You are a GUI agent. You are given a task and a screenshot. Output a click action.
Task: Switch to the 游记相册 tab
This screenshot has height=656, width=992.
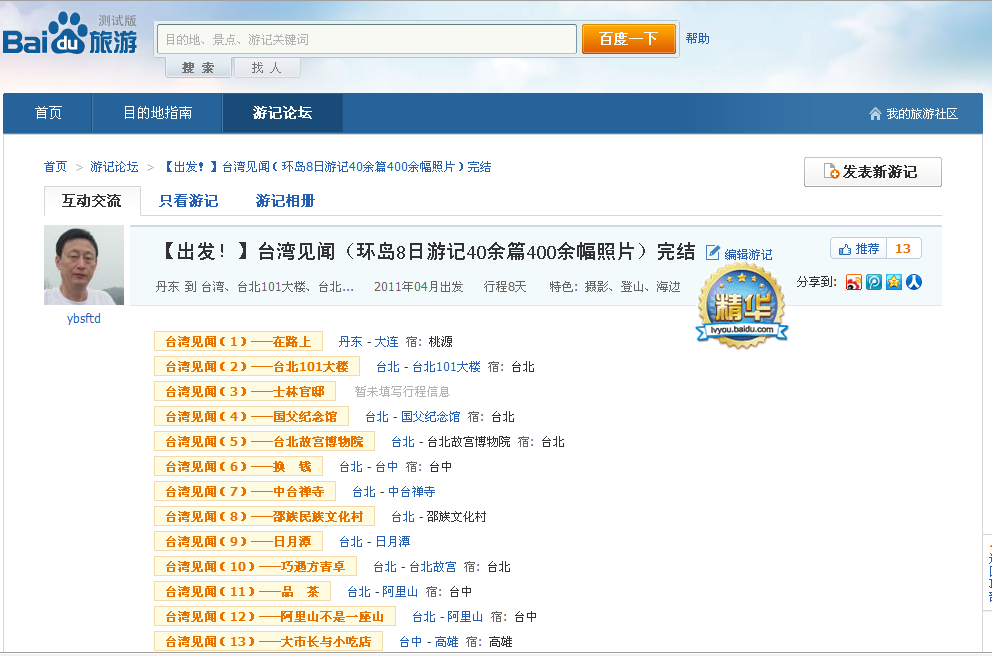tap(285, 201)
